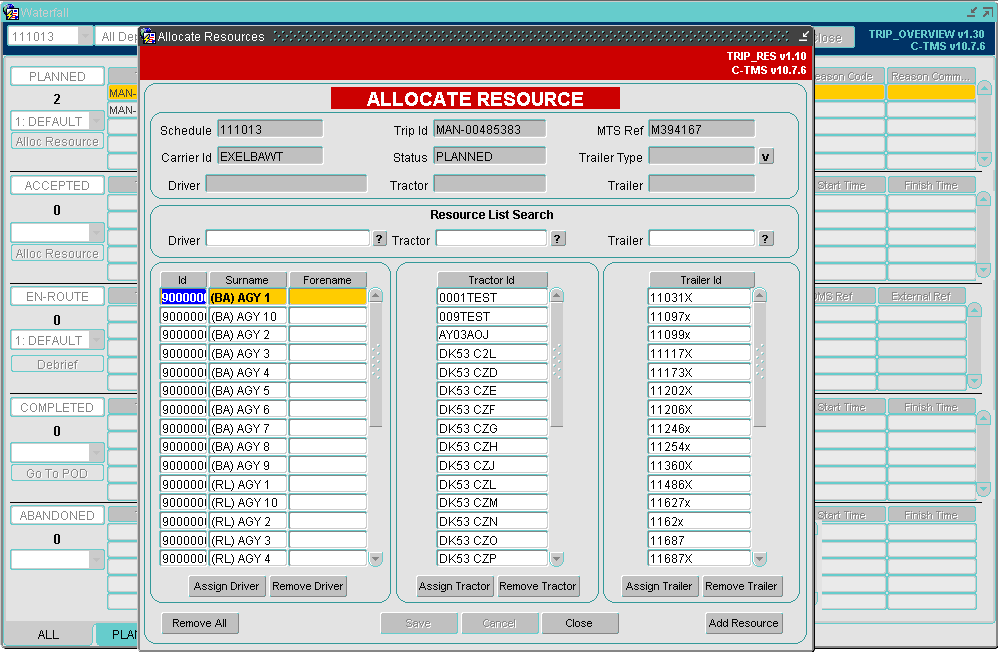The width and height of the screenshot is (998, 652).
Task: Select trailer 11360X
Action: click(699, 465)
